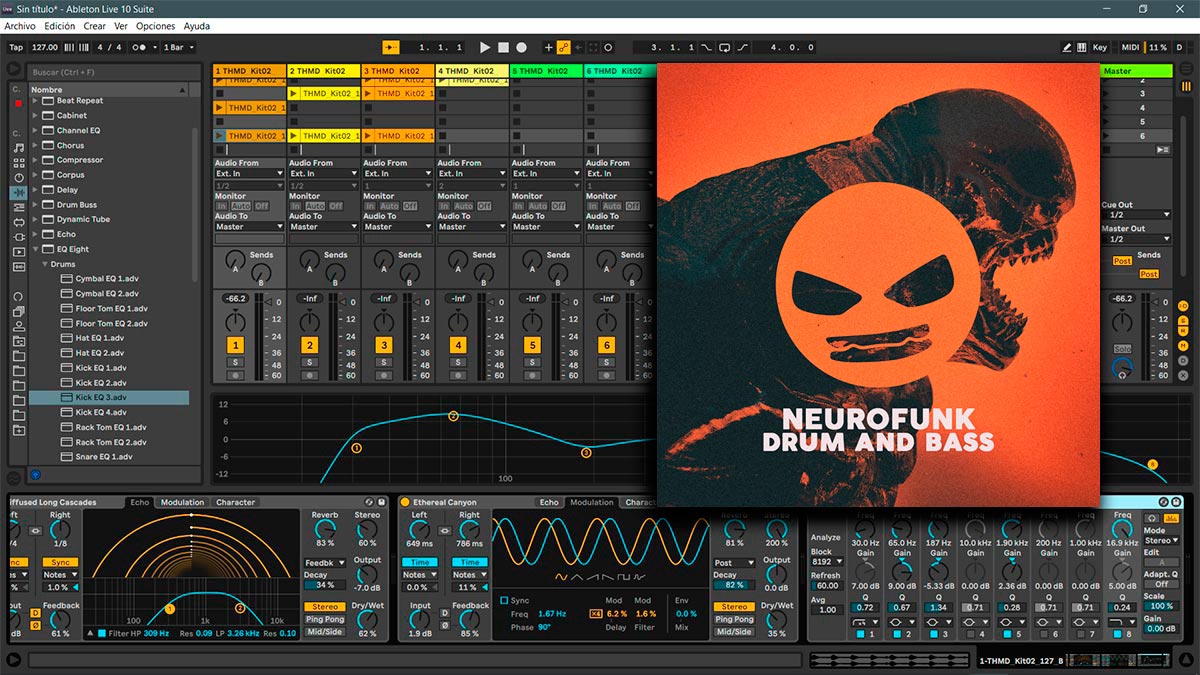Click the Arrangement Record button
Screen dimensions: 1200x675
click(x=521, y=47)
